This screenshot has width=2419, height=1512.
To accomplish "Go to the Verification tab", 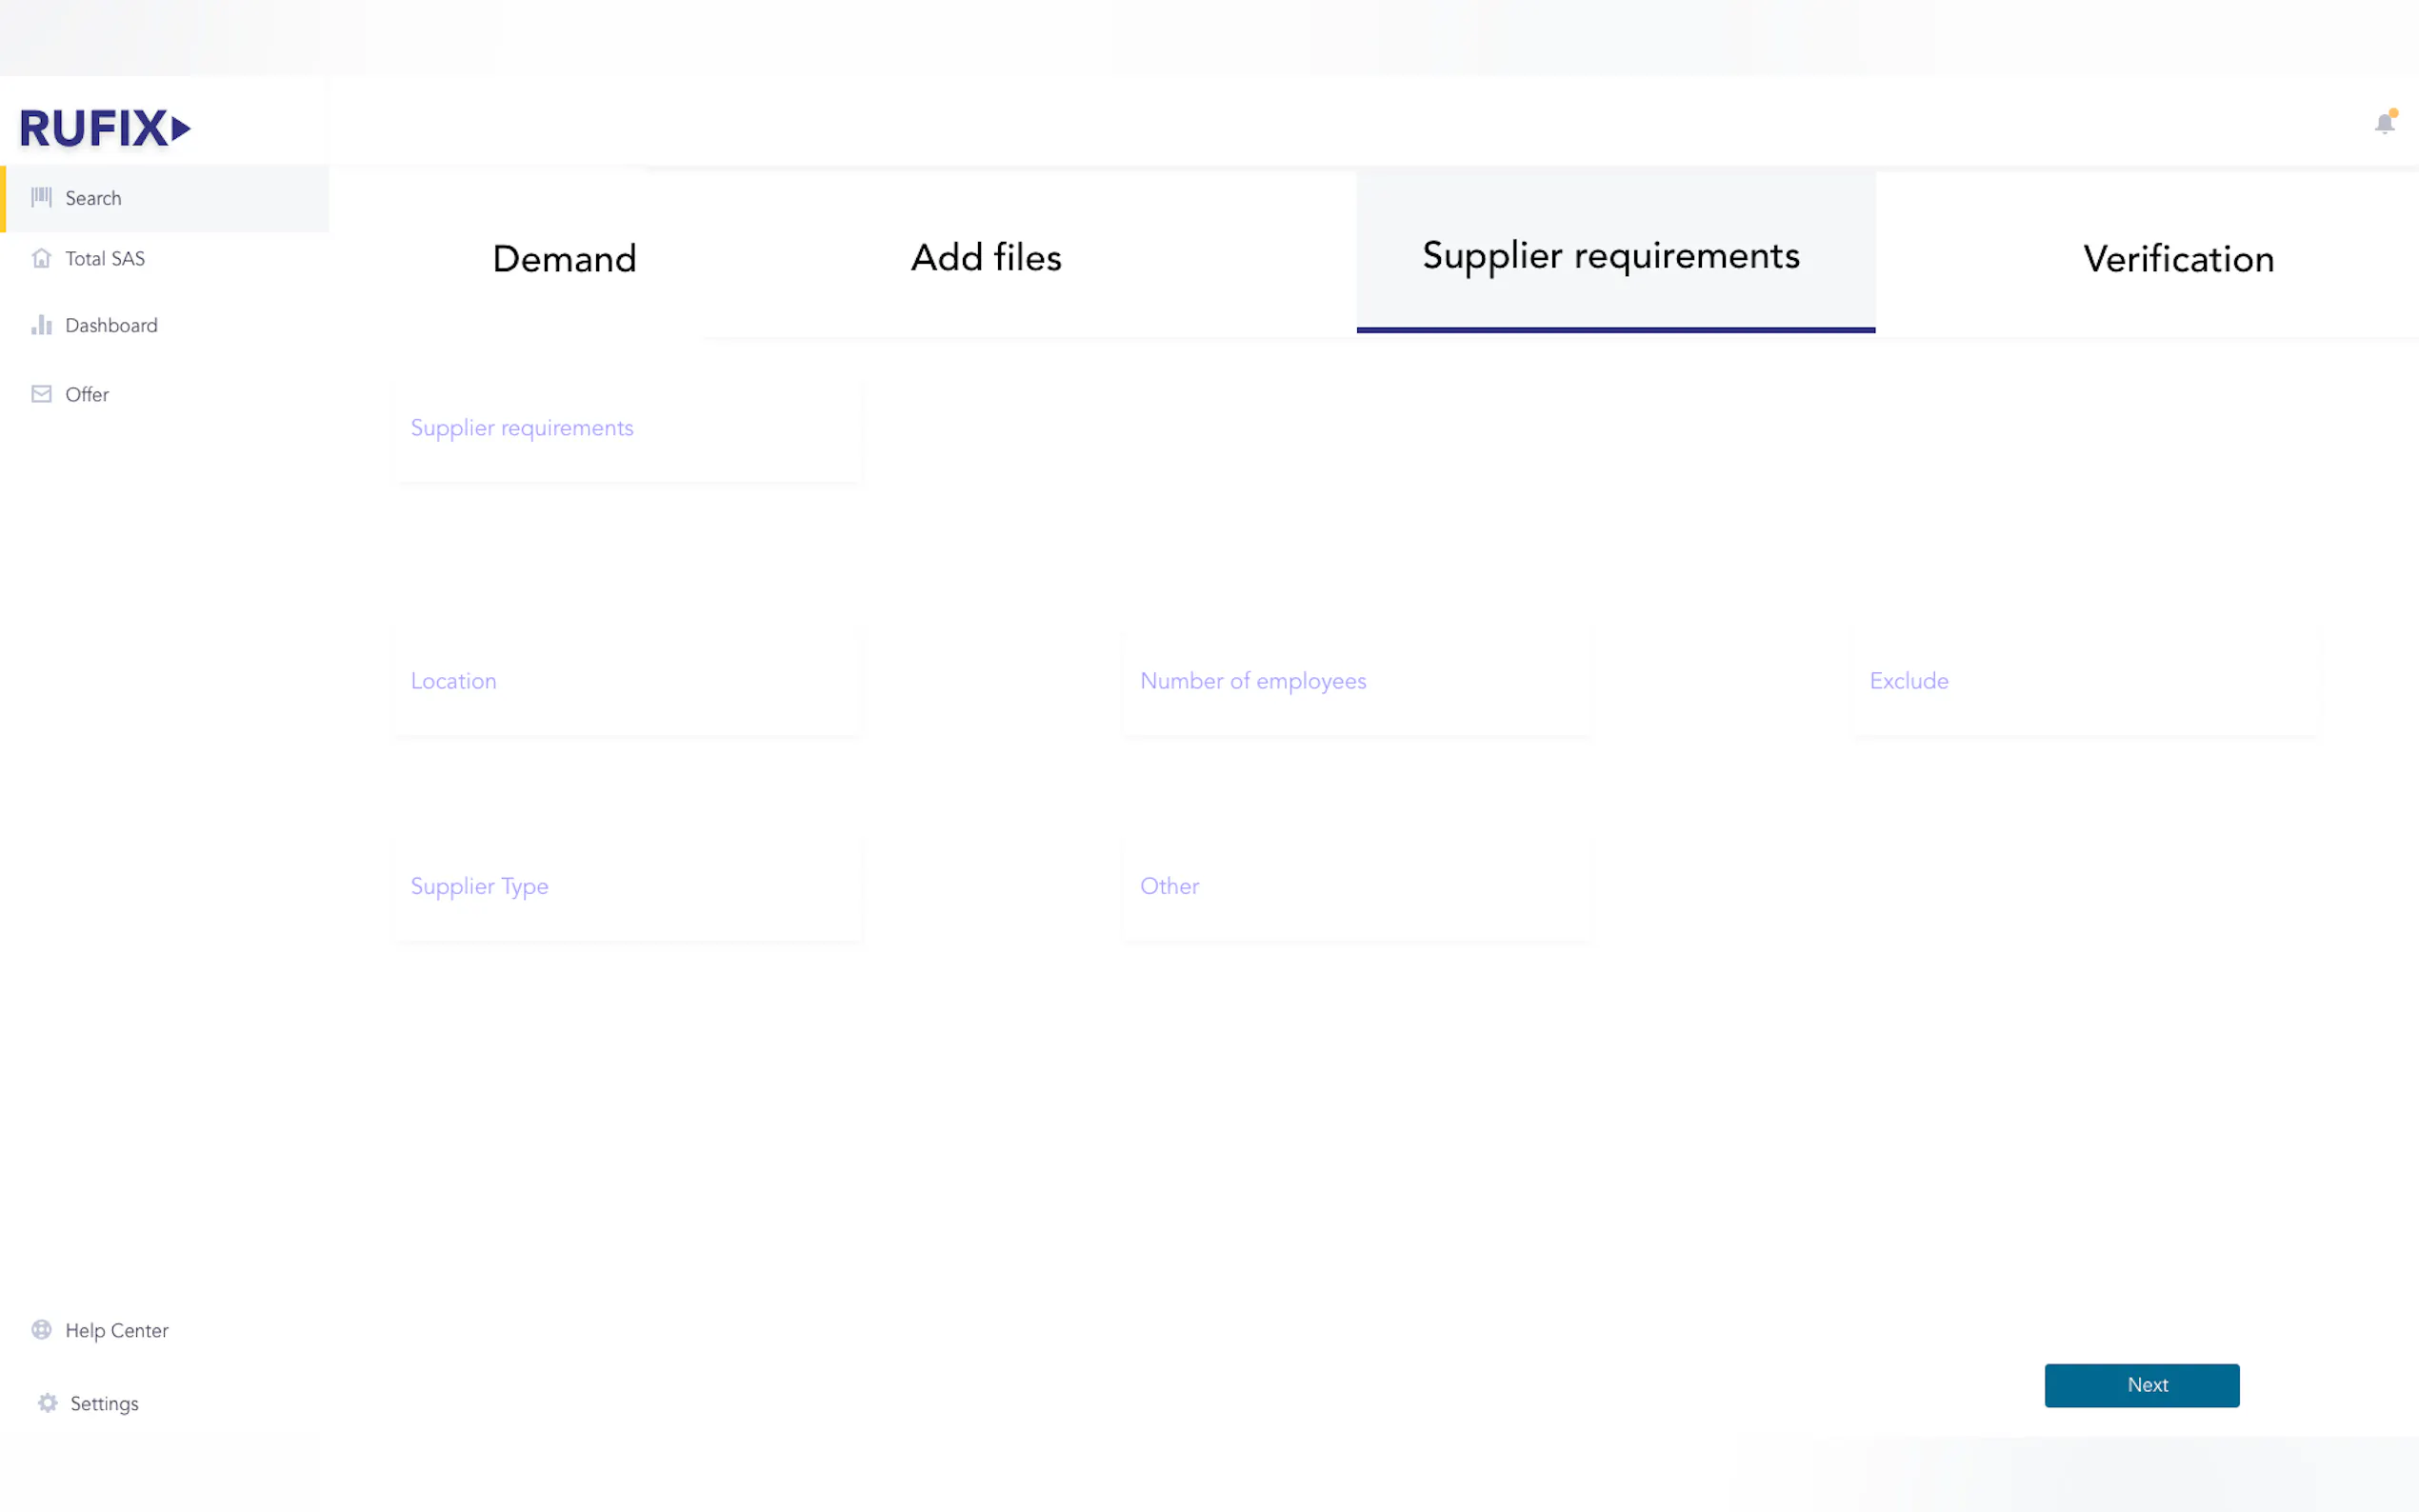I will 2177,259.
